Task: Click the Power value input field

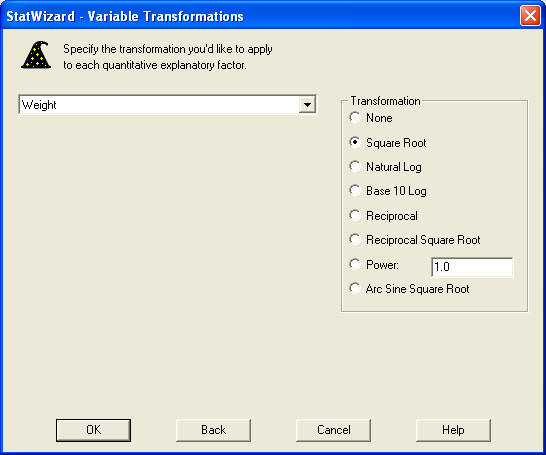Action: [x=472, y=267]
